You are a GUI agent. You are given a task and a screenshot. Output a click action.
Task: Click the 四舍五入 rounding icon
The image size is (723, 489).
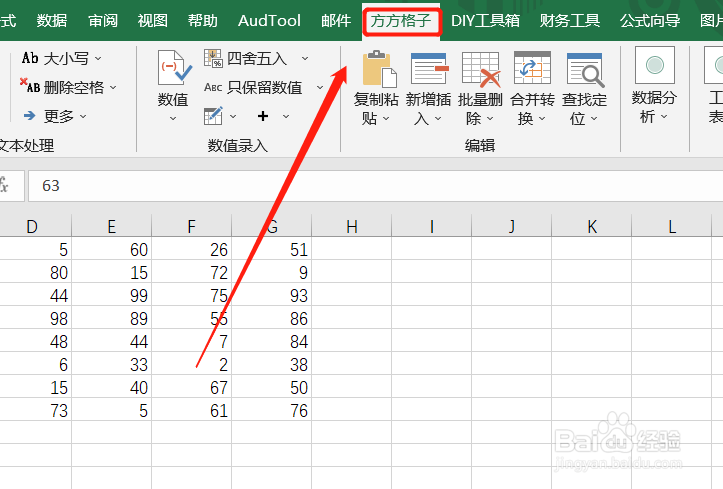213,59
